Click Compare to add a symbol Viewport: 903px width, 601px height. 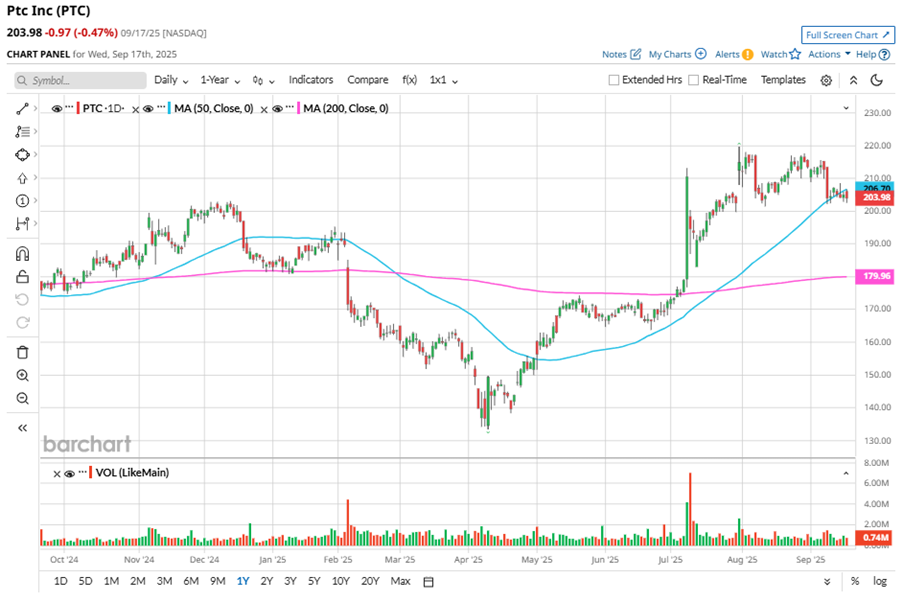(367, 80)
